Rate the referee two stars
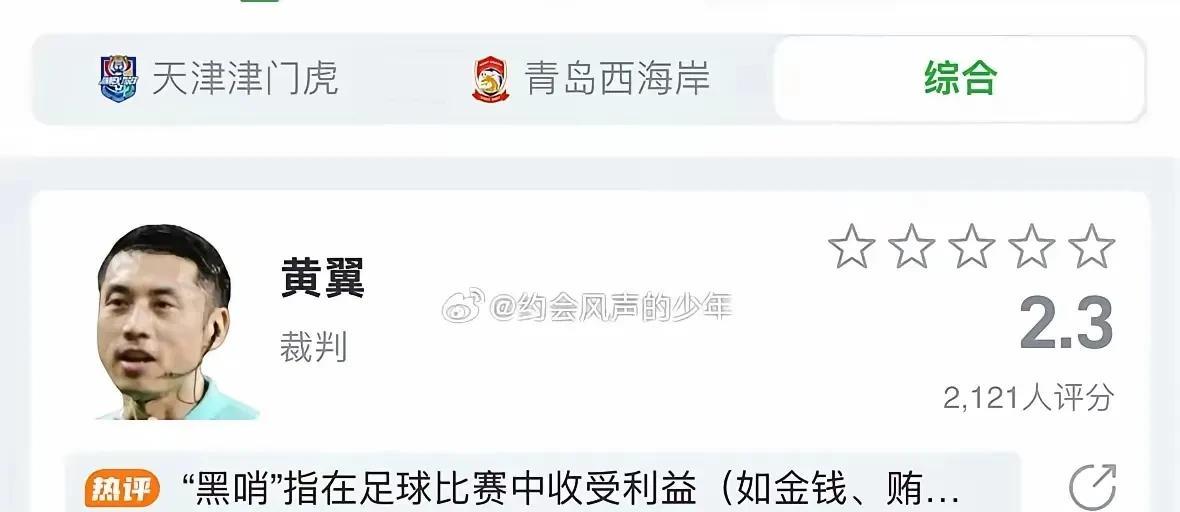Image resolution: width=1180 pixels, height=512 pixels. pos(911,246)
